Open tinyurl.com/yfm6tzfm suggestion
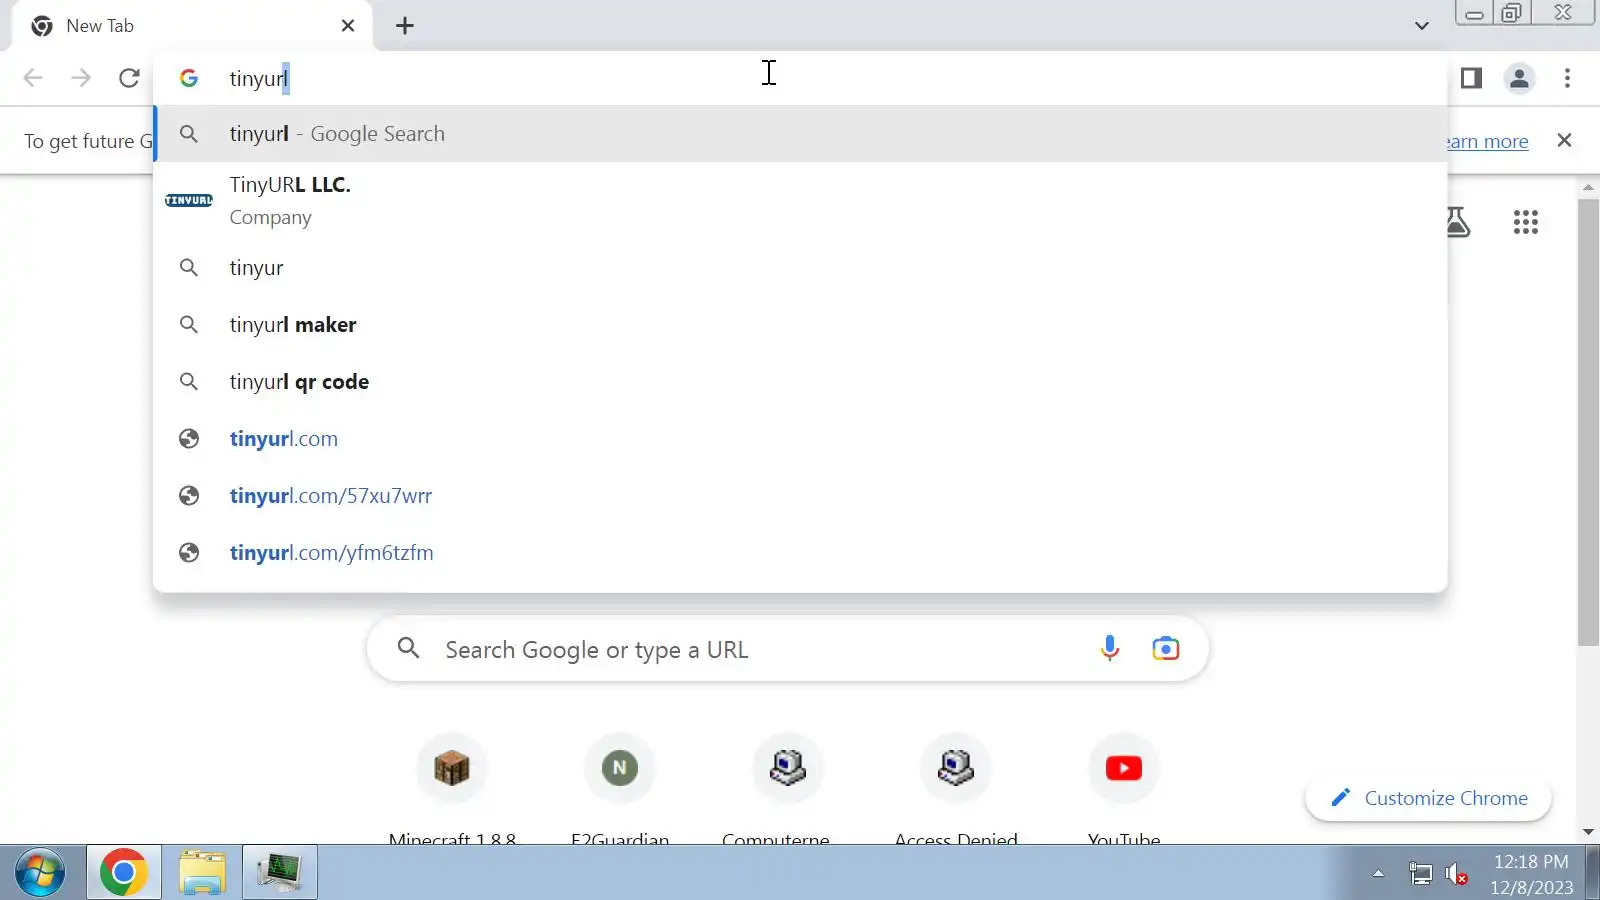This screenshot has width=1600, height=900. [x=800, y=553]
